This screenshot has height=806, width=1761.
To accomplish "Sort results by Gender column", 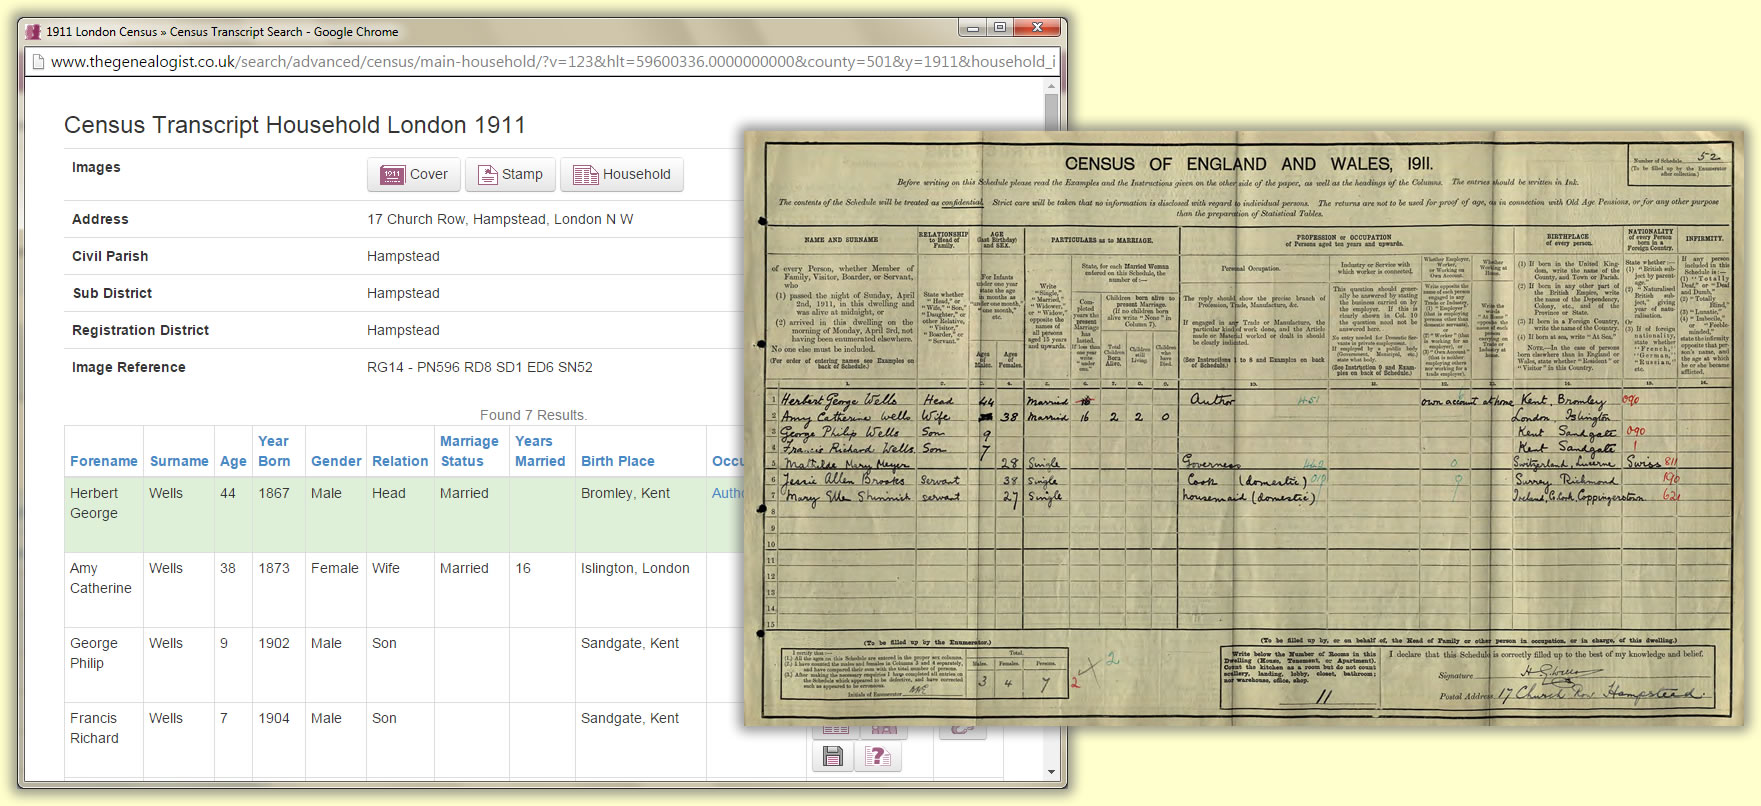I will click(336, 461).
